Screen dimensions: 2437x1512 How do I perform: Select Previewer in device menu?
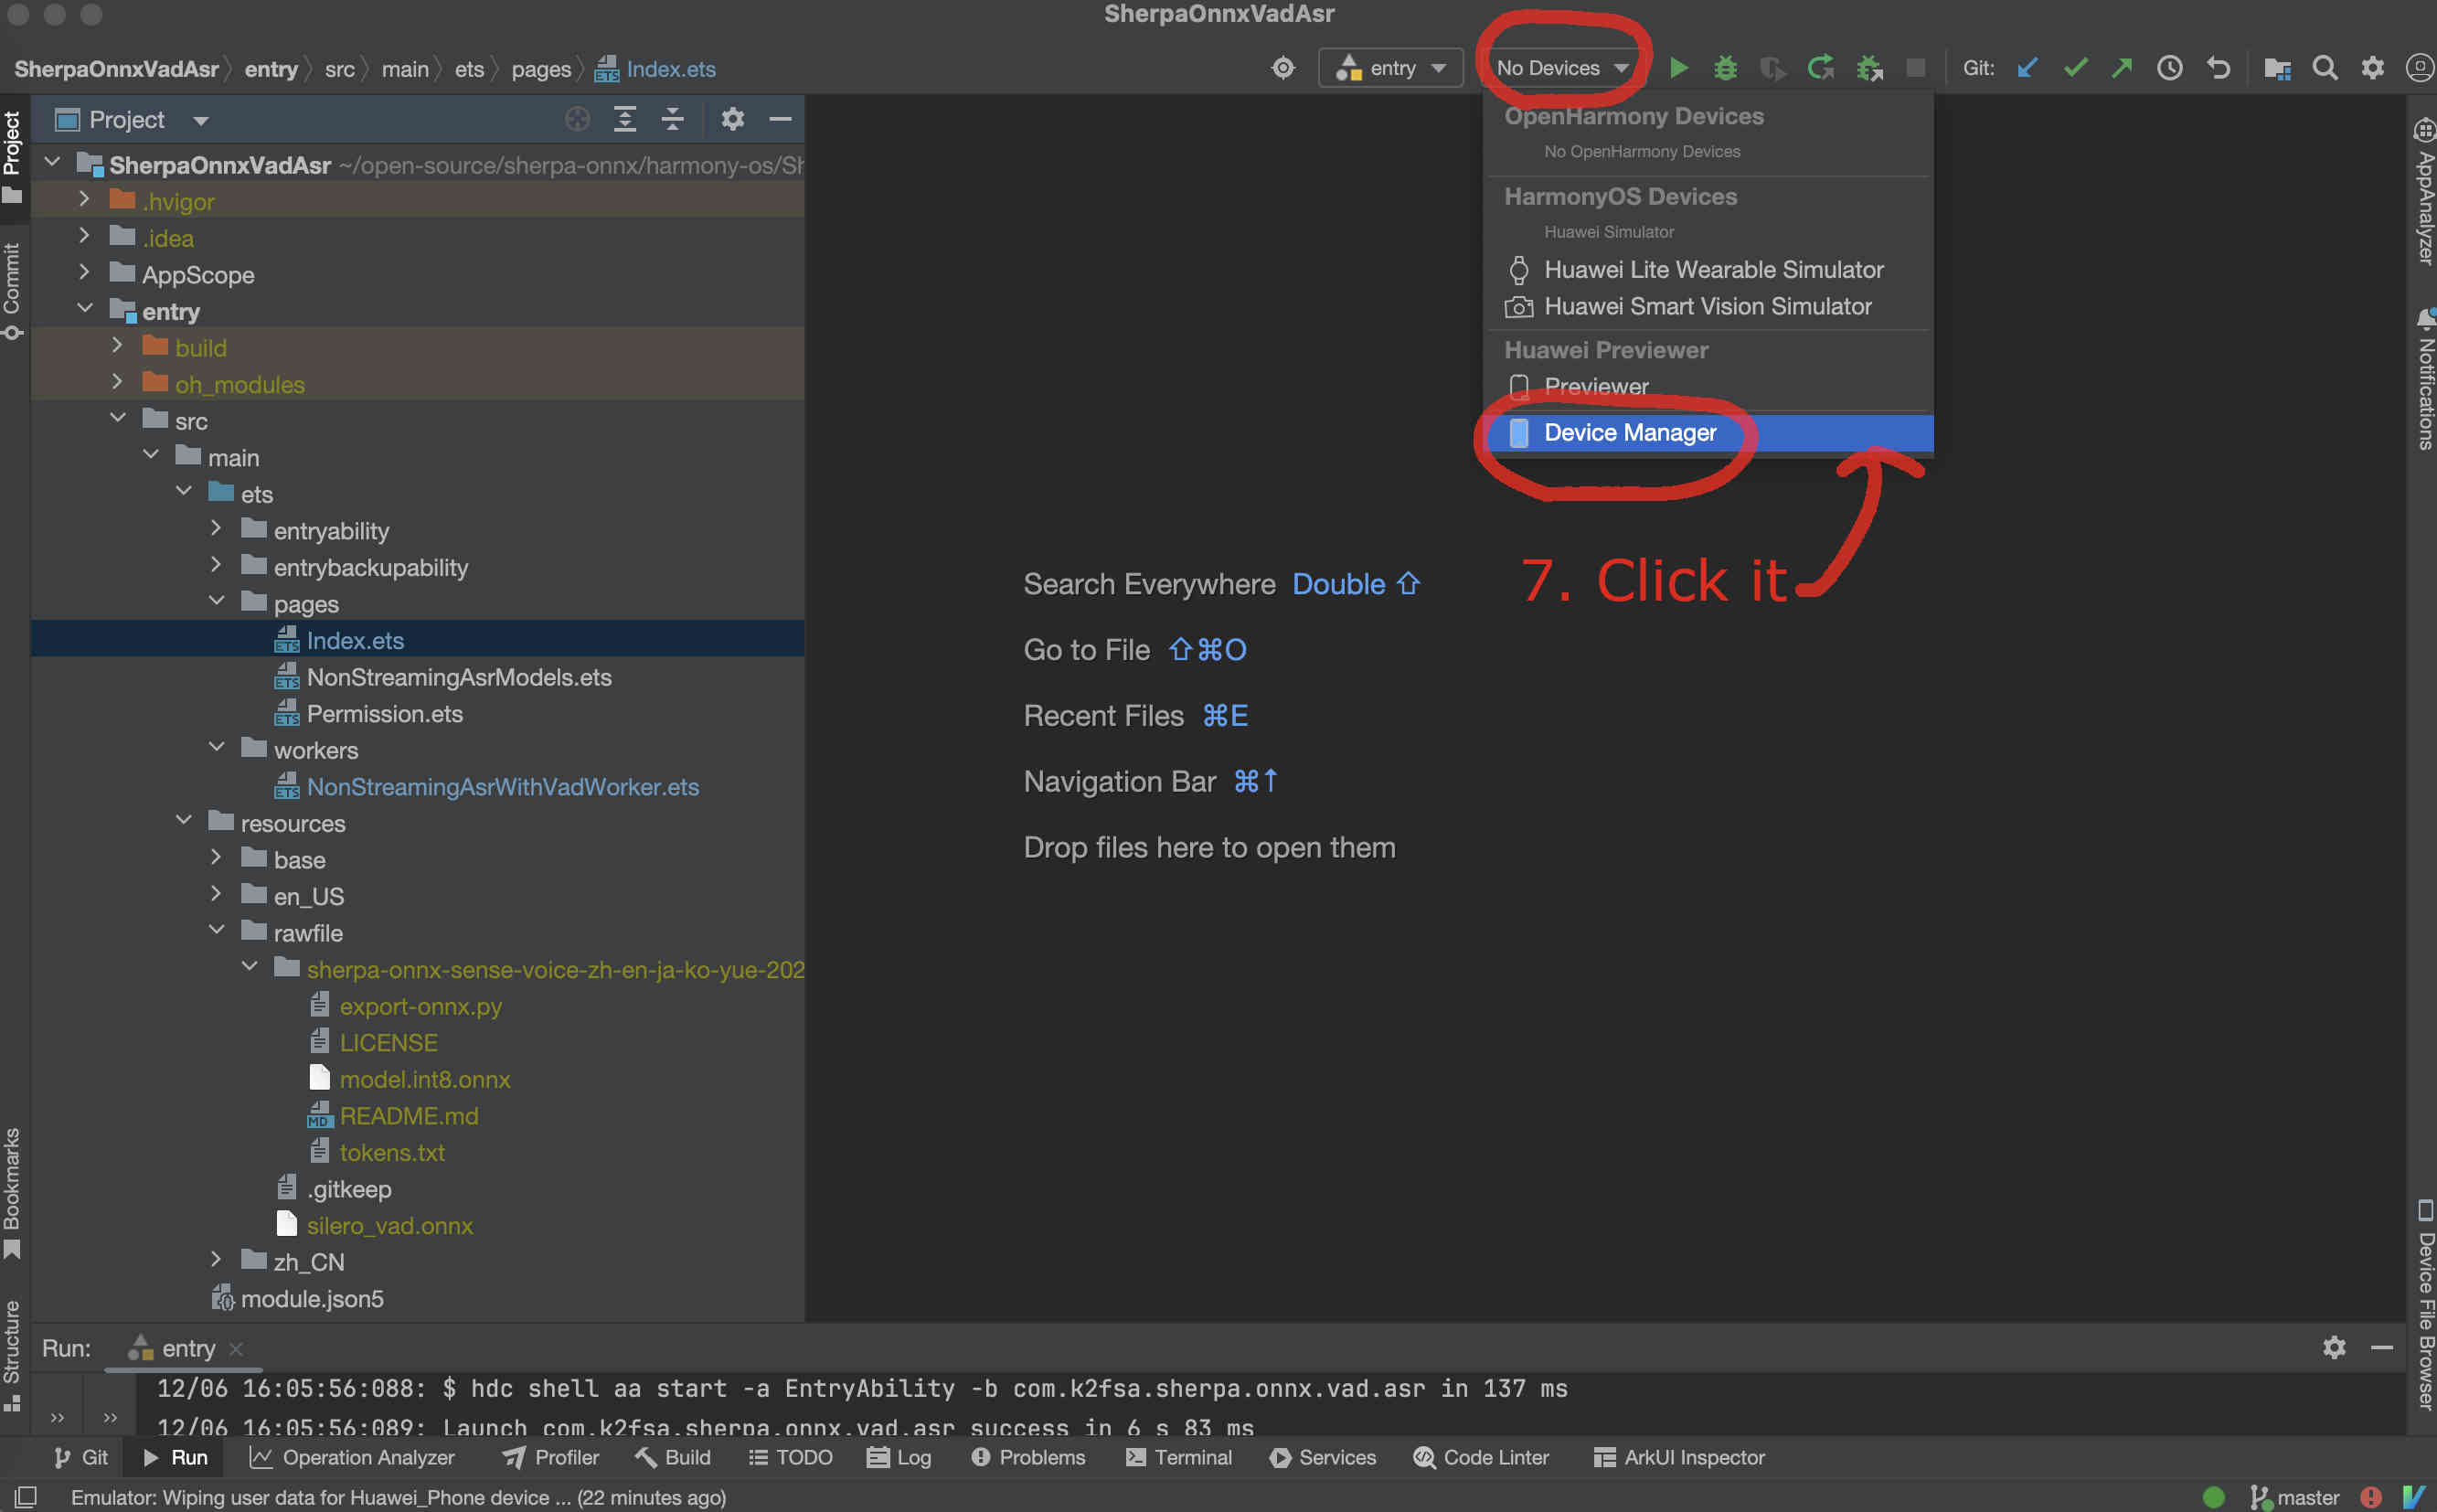1709,386
